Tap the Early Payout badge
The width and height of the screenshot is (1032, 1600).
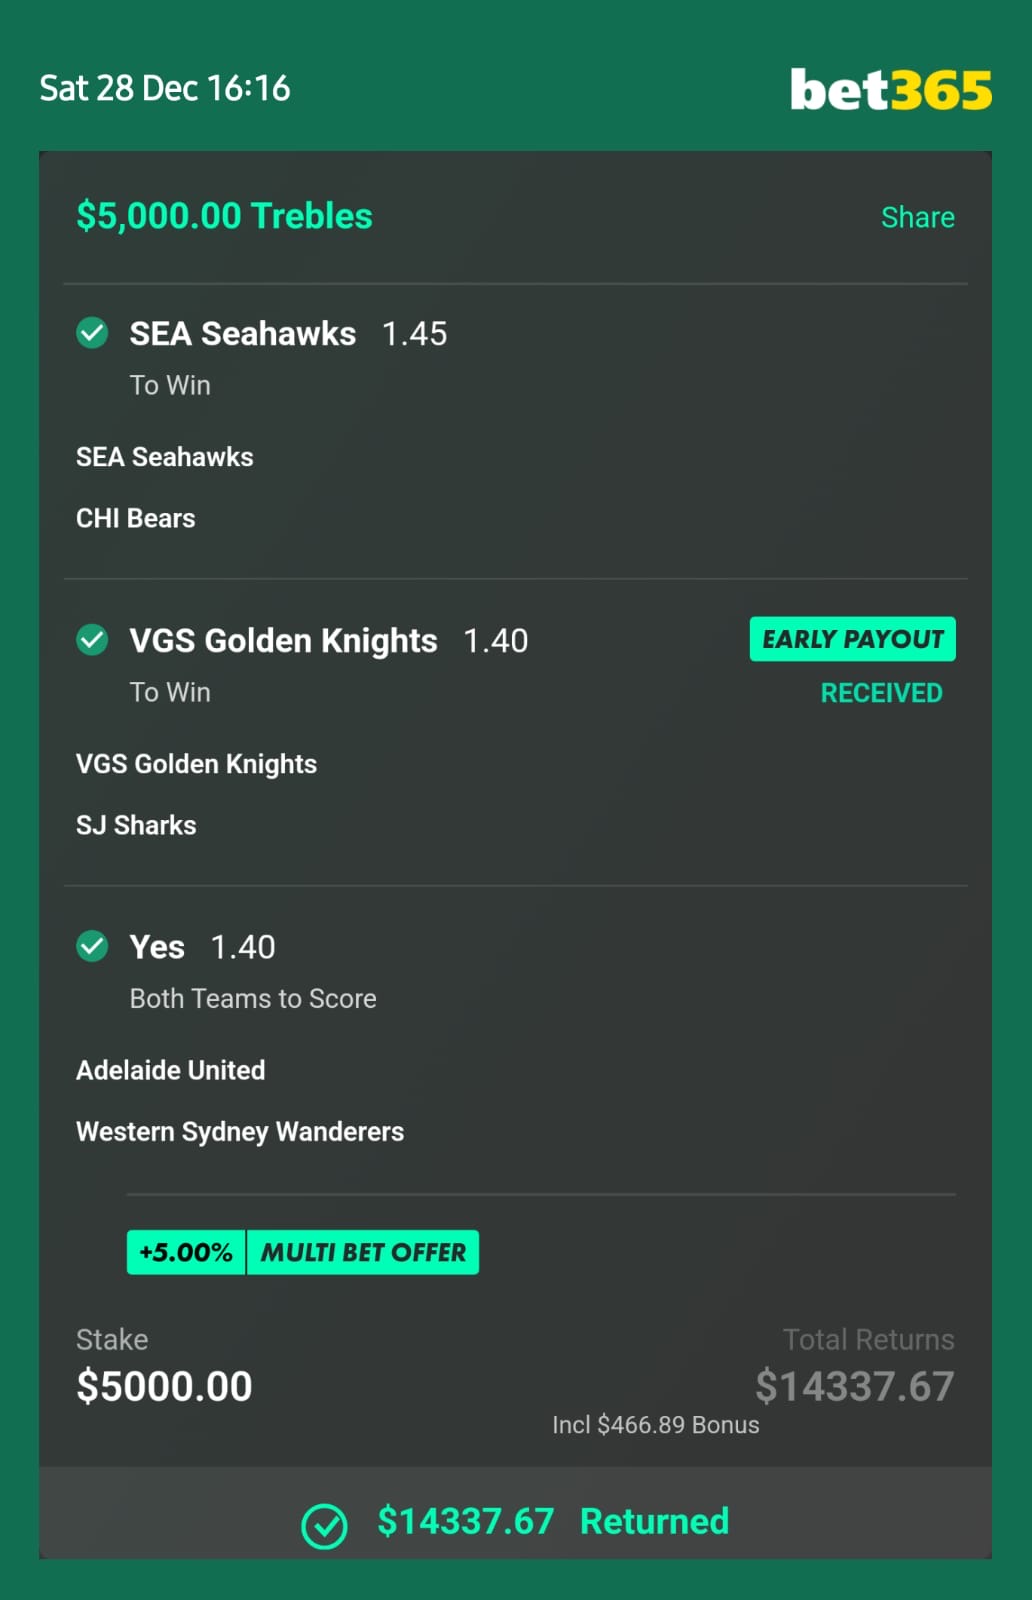pyautogui.click(x=852, y=639)
